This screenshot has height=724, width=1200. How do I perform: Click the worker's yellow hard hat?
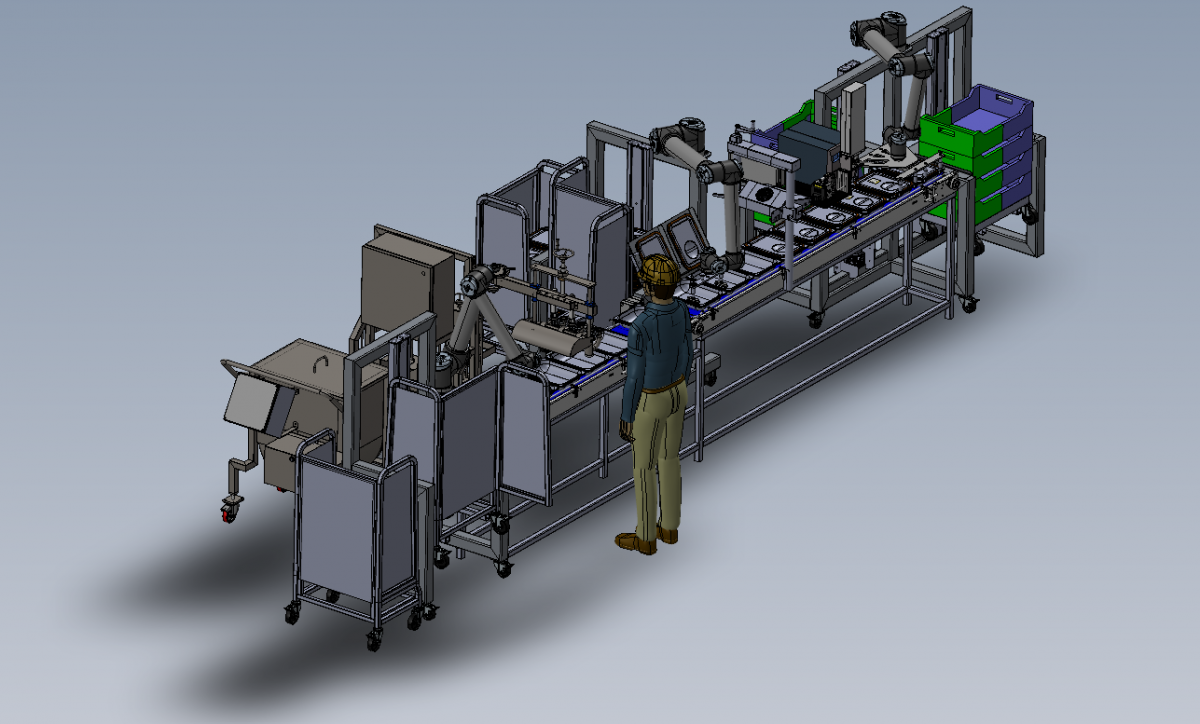[x=658, y=269]
